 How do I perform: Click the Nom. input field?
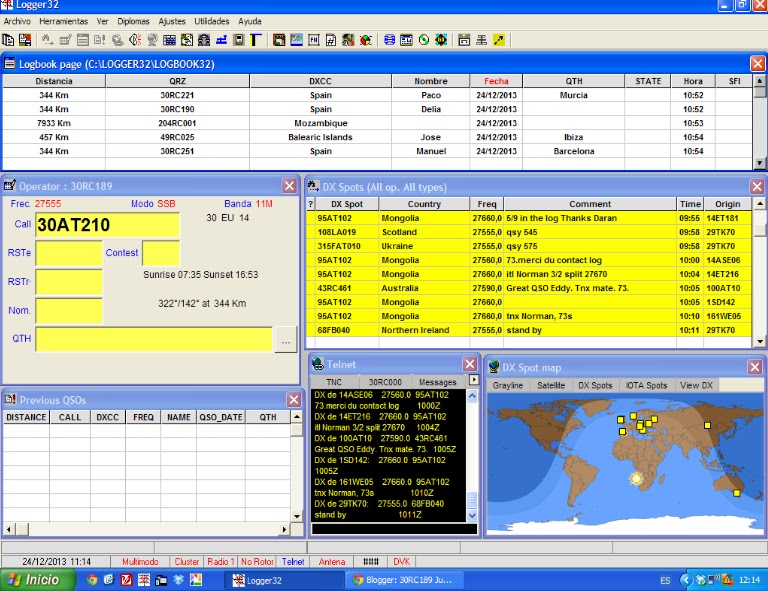[69, 311]
